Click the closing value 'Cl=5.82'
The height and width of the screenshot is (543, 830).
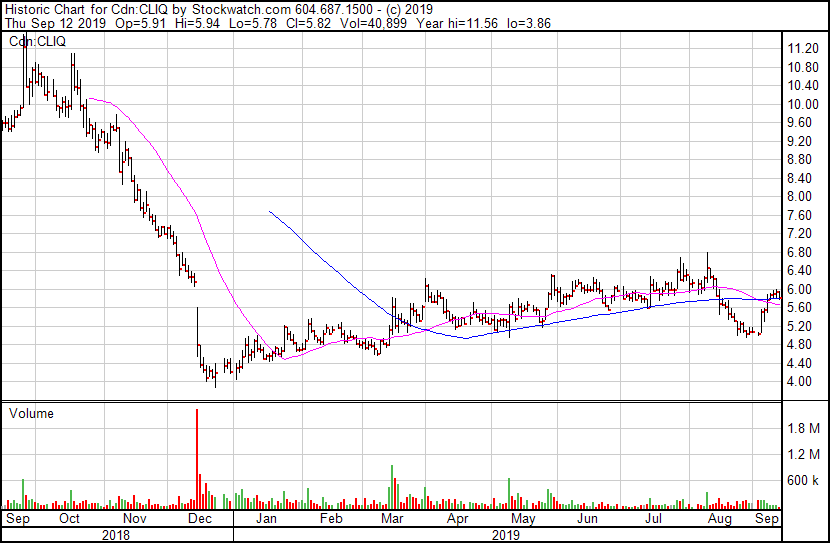pos(309,23)
